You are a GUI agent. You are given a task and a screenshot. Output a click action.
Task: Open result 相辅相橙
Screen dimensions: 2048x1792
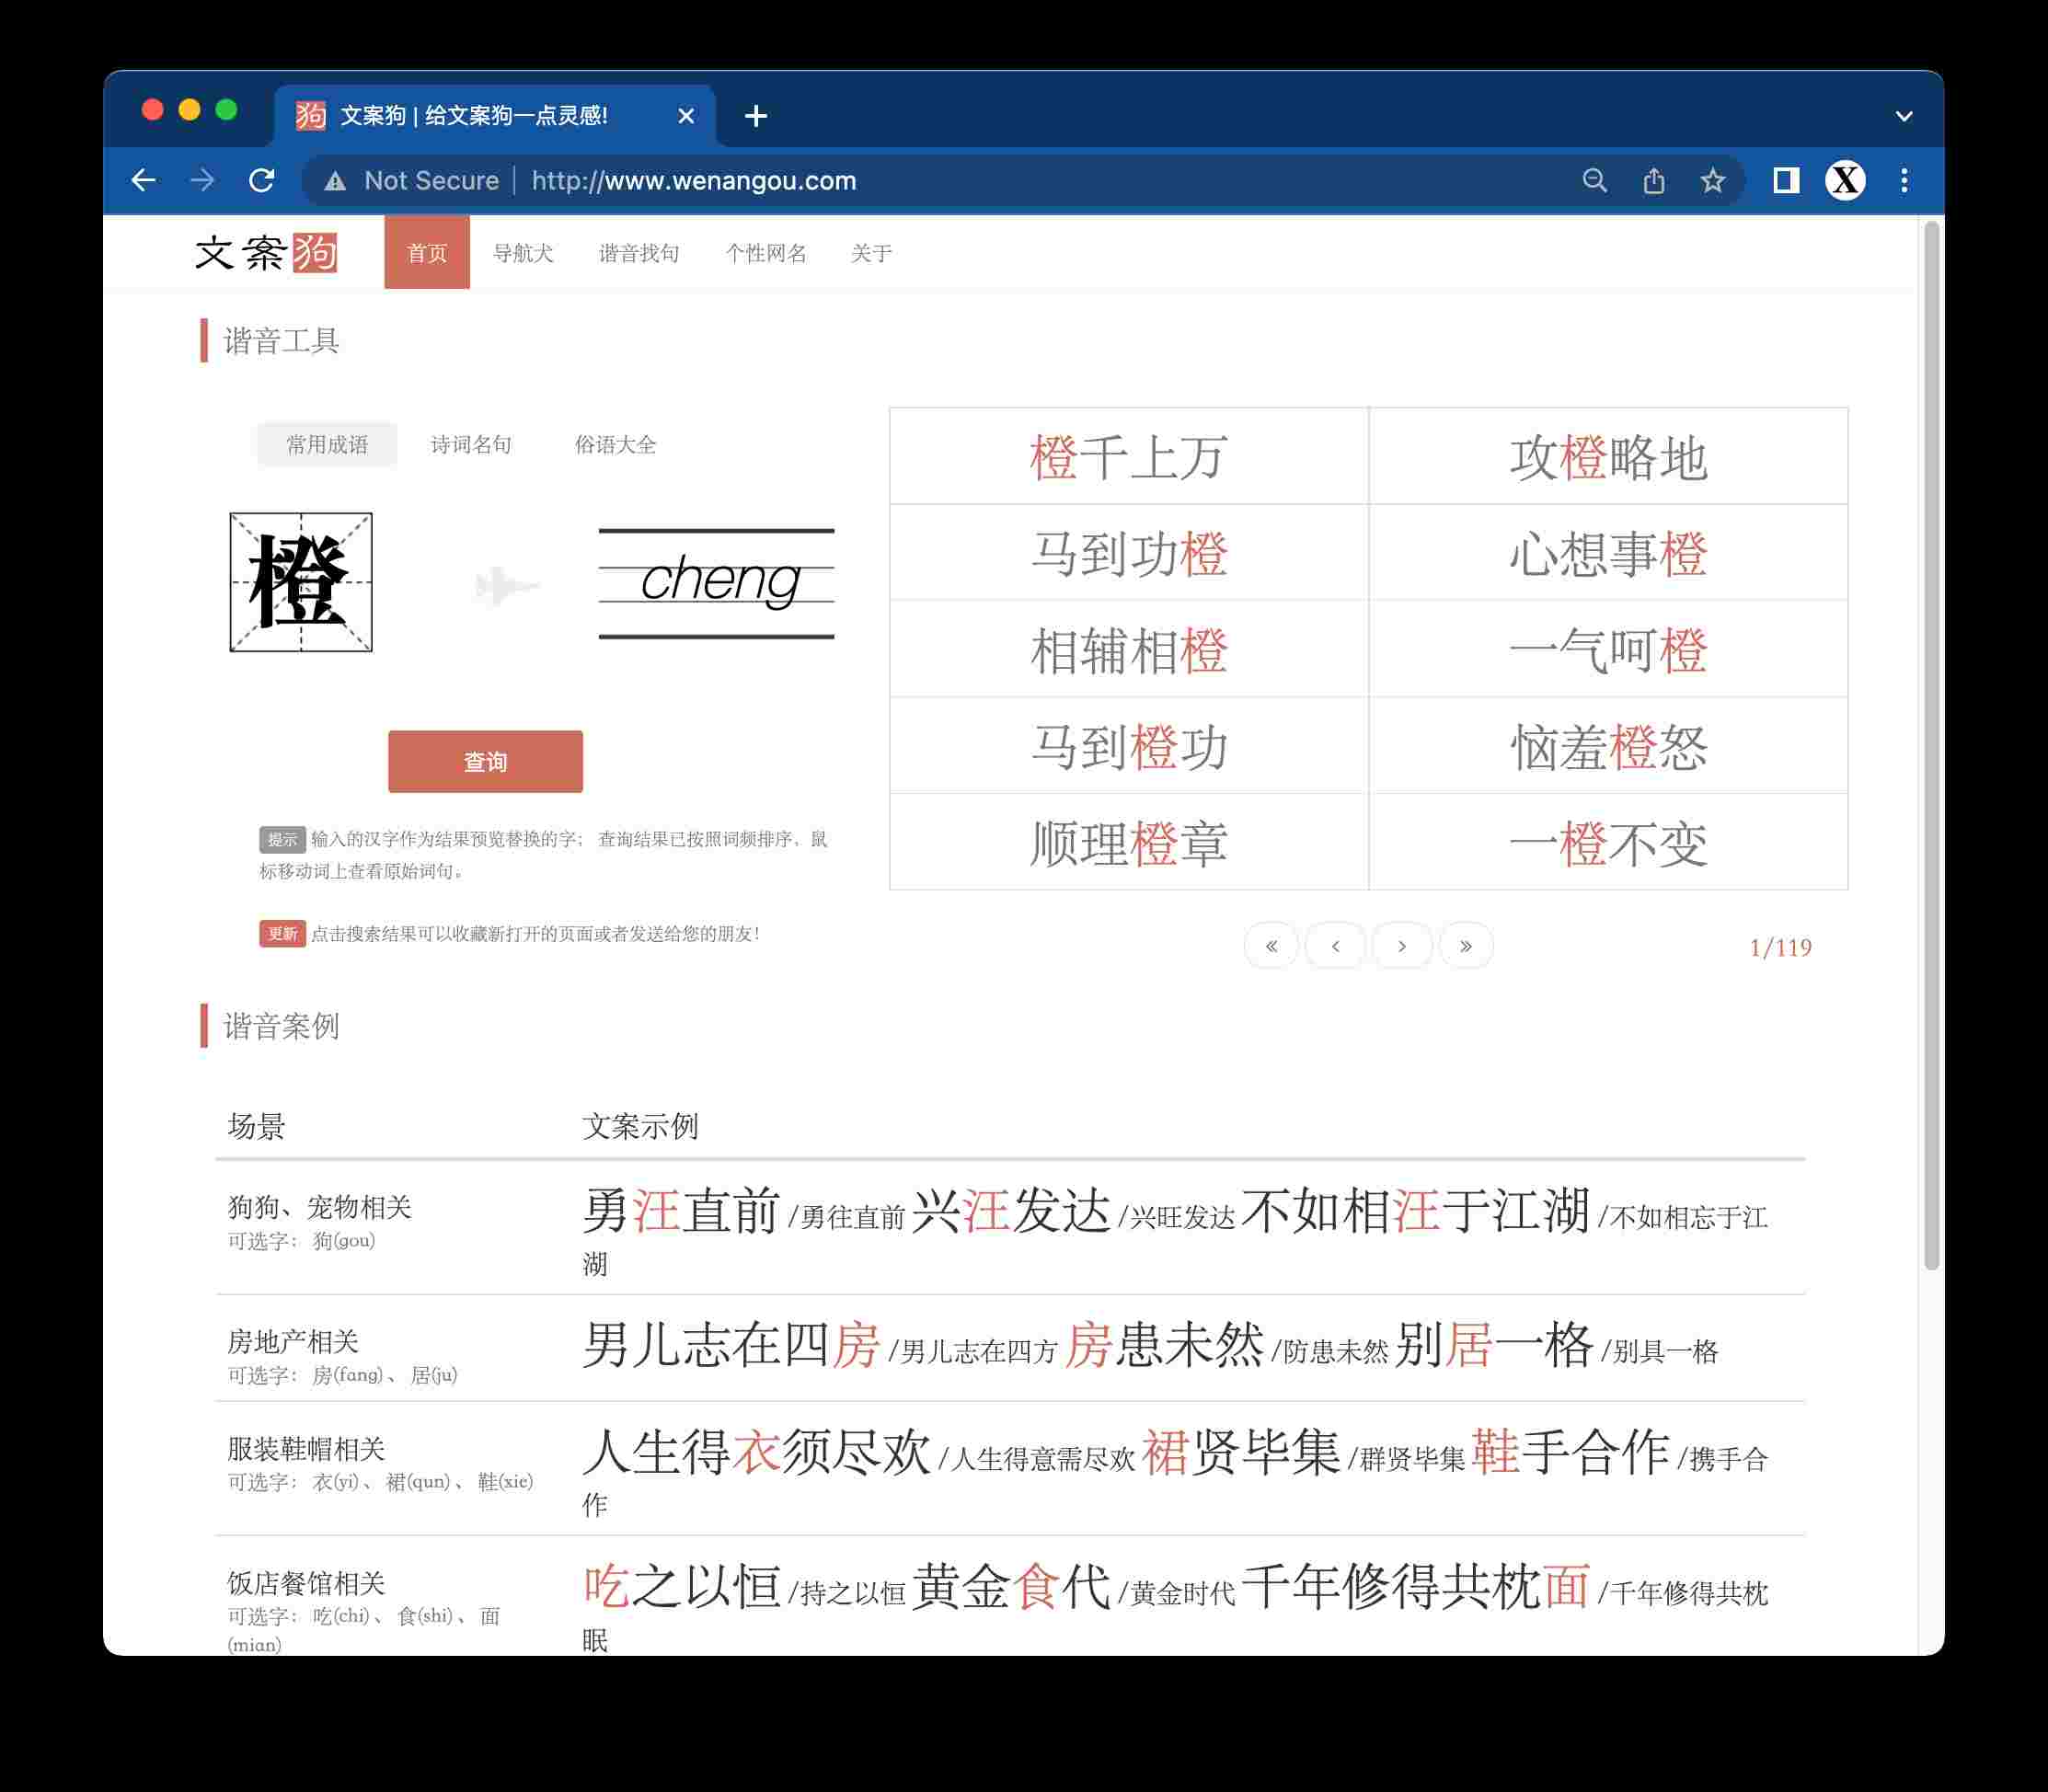1129,650
